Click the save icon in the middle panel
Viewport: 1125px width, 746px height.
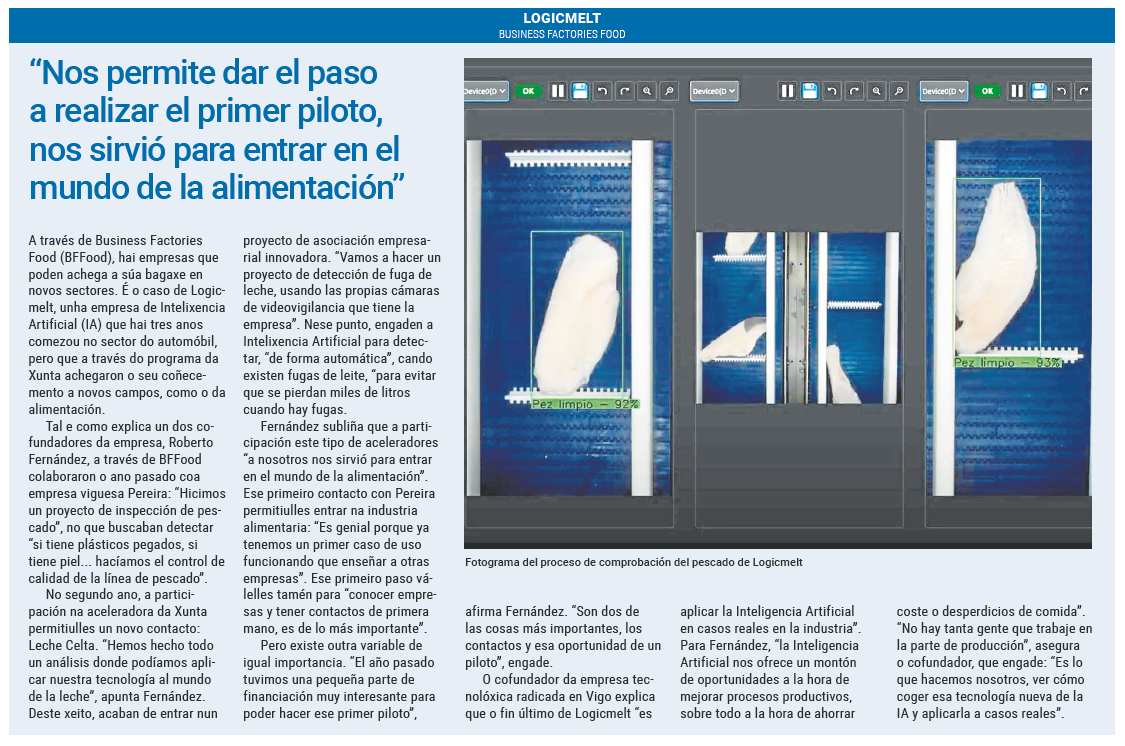point(809,91)
